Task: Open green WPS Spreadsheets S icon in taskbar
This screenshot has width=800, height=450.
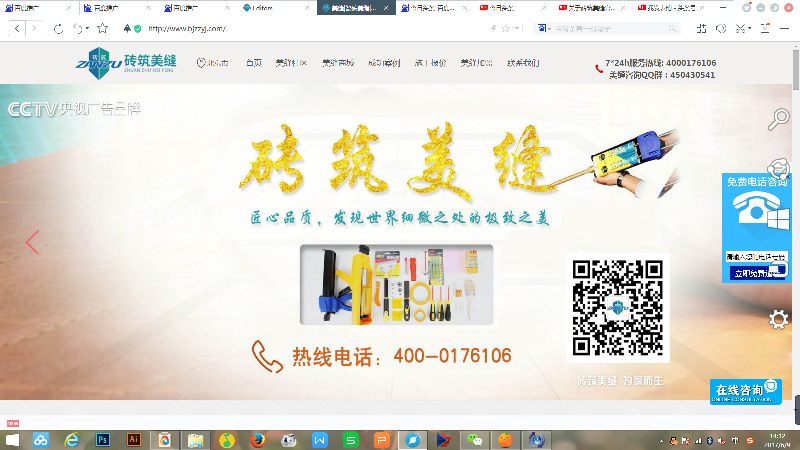Action: 351,440
